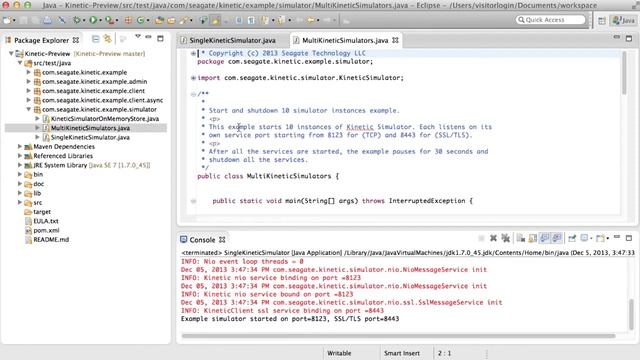The image size is (640, 360).
Task: Click the Run Last Tool external tools icon
Action: (x=109, y=20)
